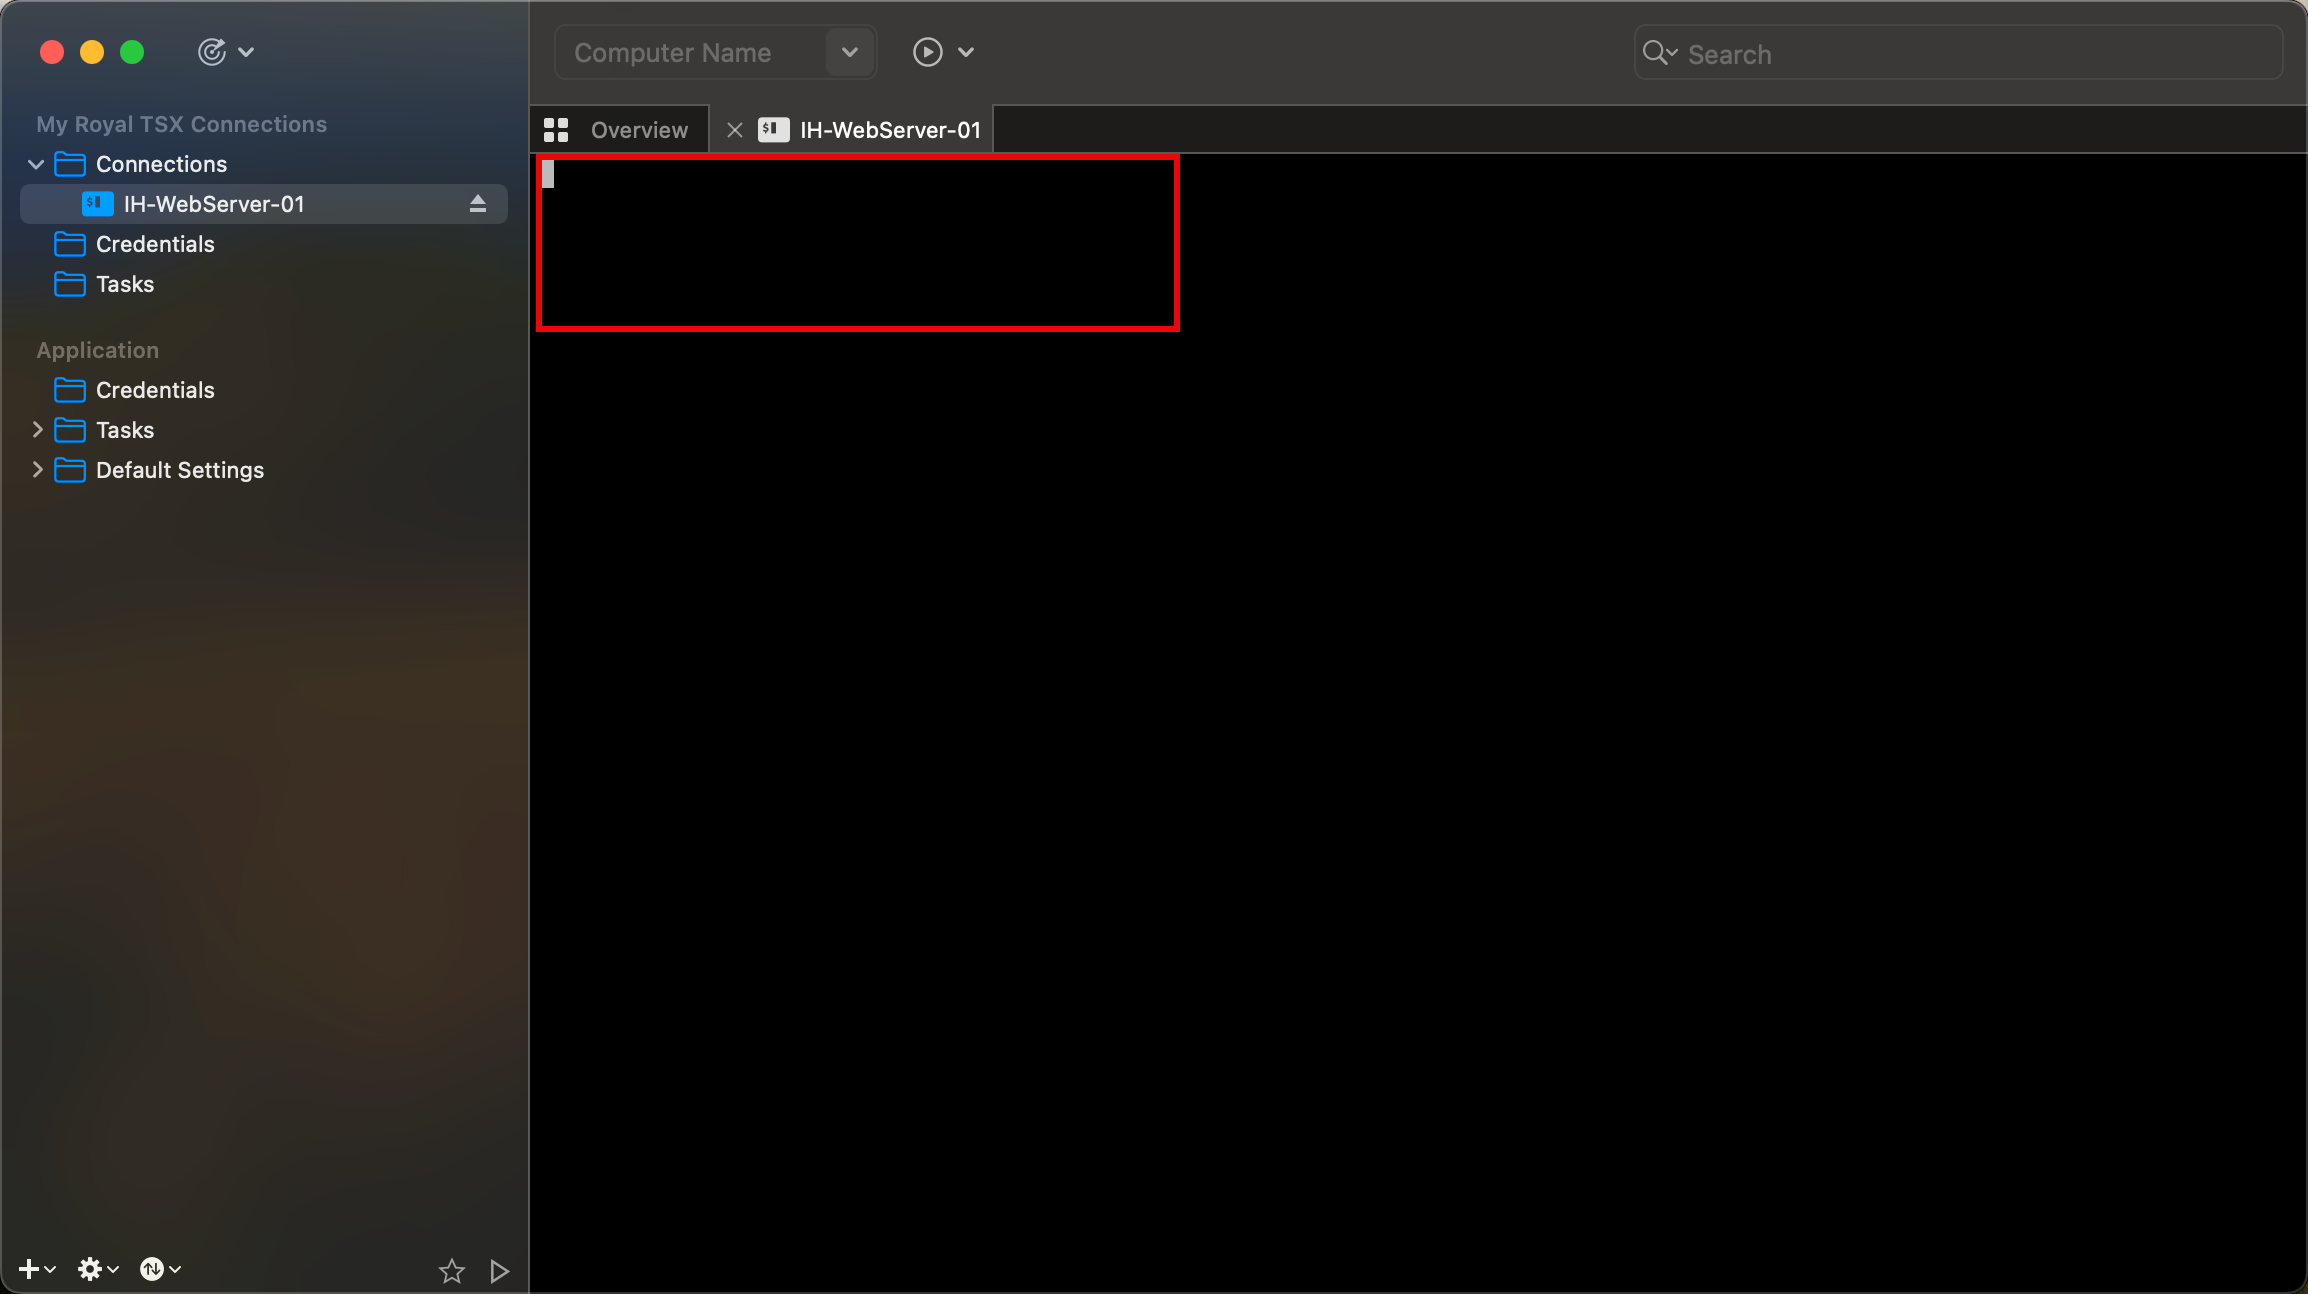Expand the Default Settings folder
The width and height of the screenshot is (2308, 1294).
[x=37, y=470]
